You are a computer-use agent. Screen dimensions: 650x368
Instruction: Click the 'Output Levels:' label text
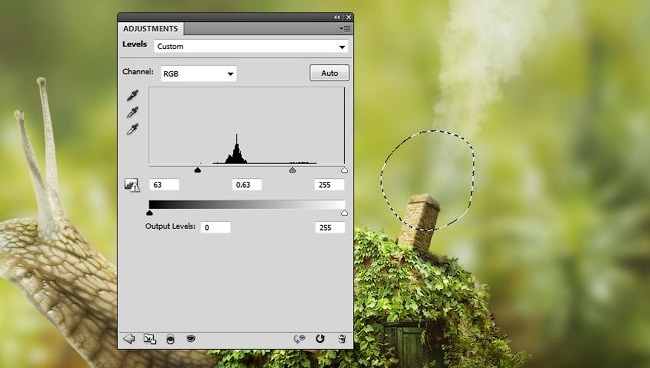pyautogui.click(x=170, y=226)
